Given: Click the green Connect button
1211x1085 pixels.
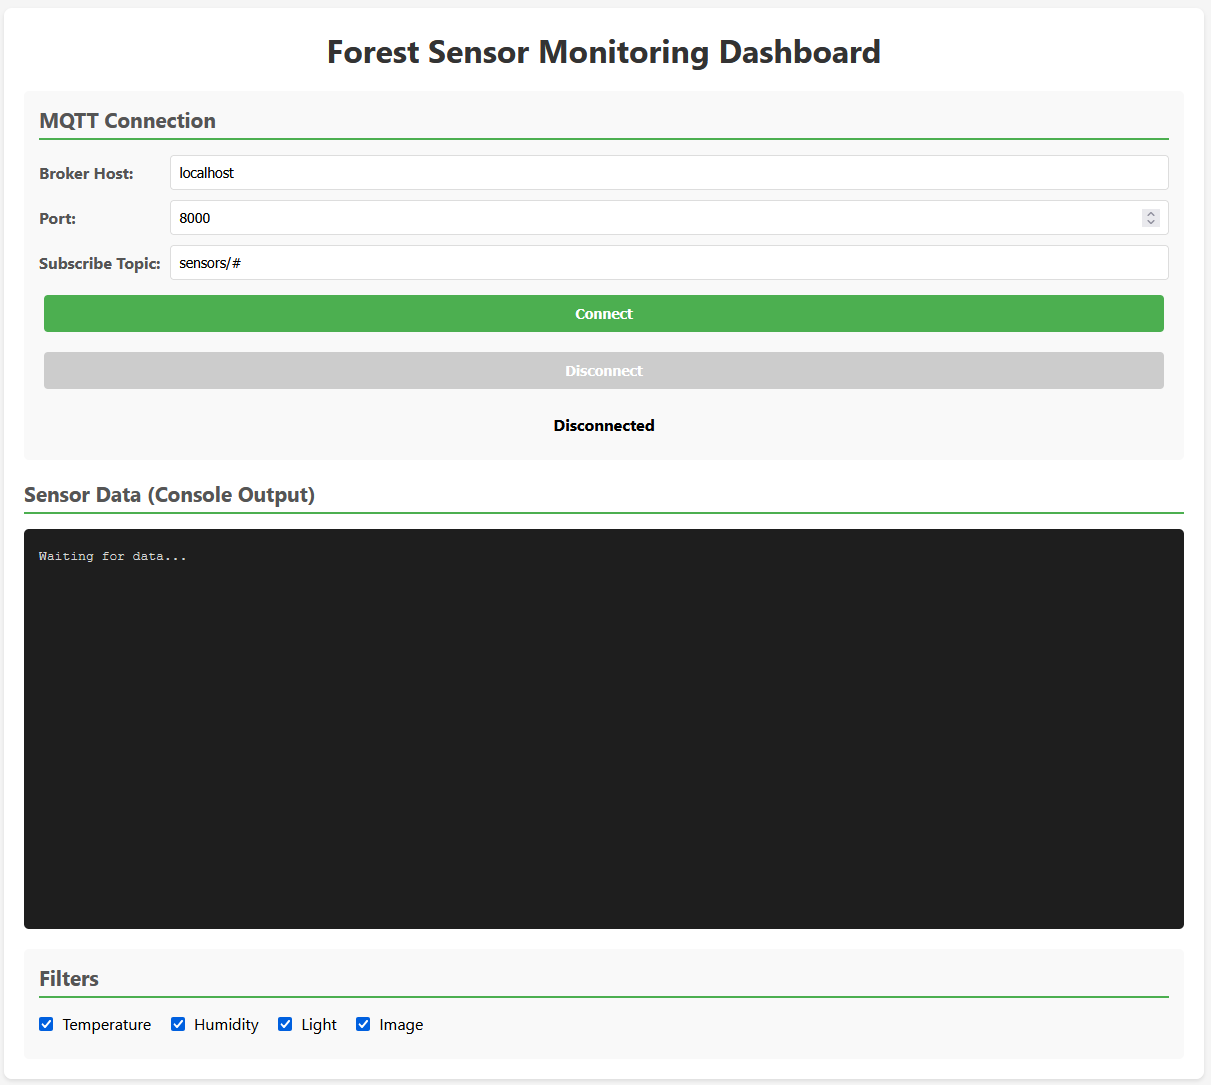Looking at the screenshot, I should (603, 313).
